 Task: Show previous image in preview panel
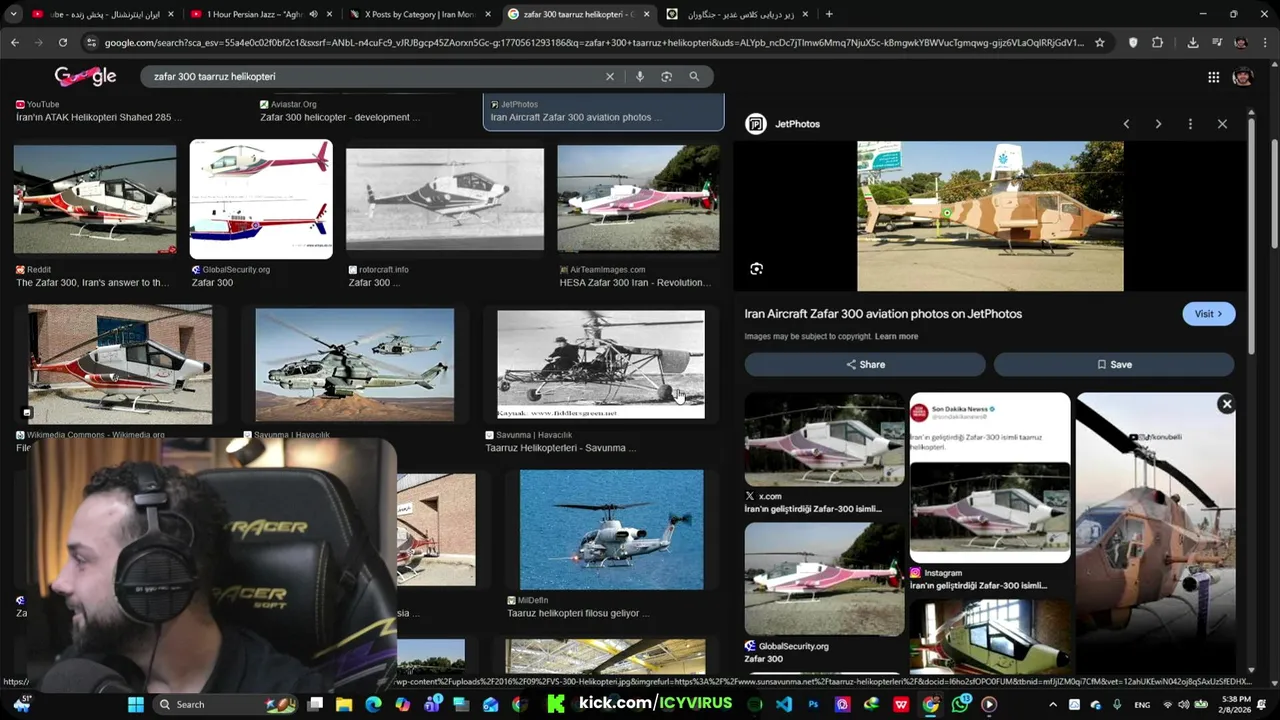click(x=1126, y=124)
